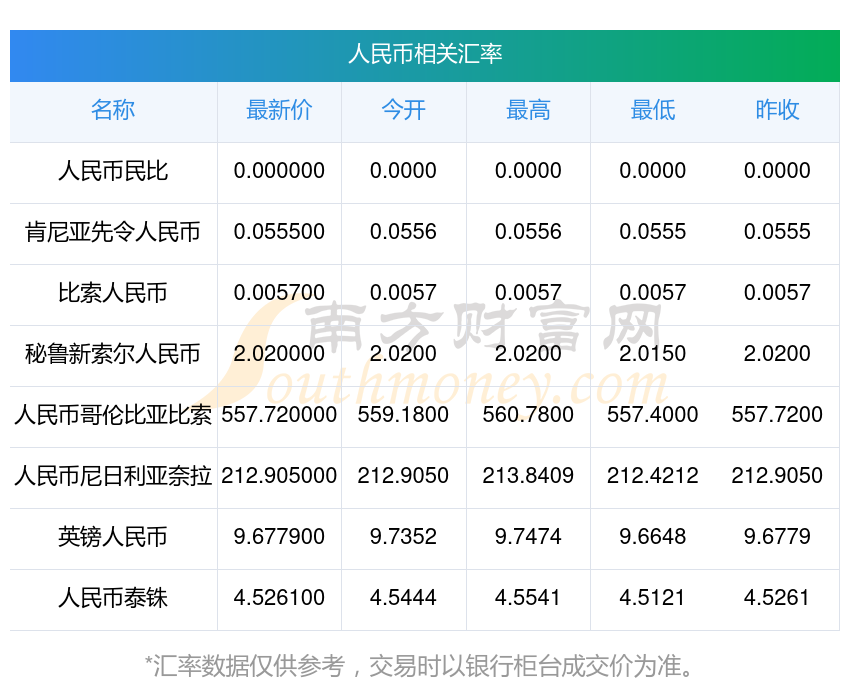Click the 人民币哥伦比亚比索 row name
The image size is (850, 698).
(113, 415)
